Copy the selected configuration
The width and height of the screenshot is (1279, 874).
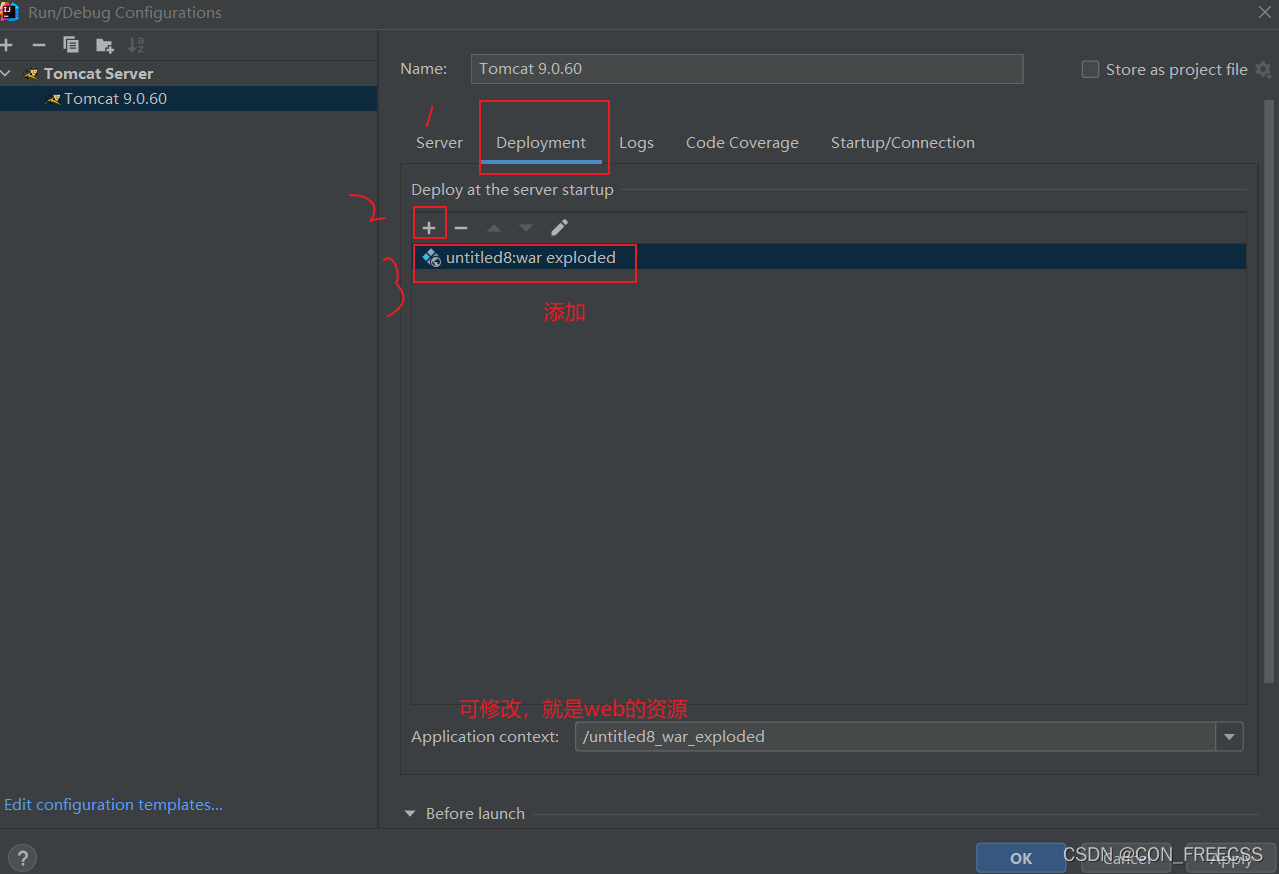(71, 45)
